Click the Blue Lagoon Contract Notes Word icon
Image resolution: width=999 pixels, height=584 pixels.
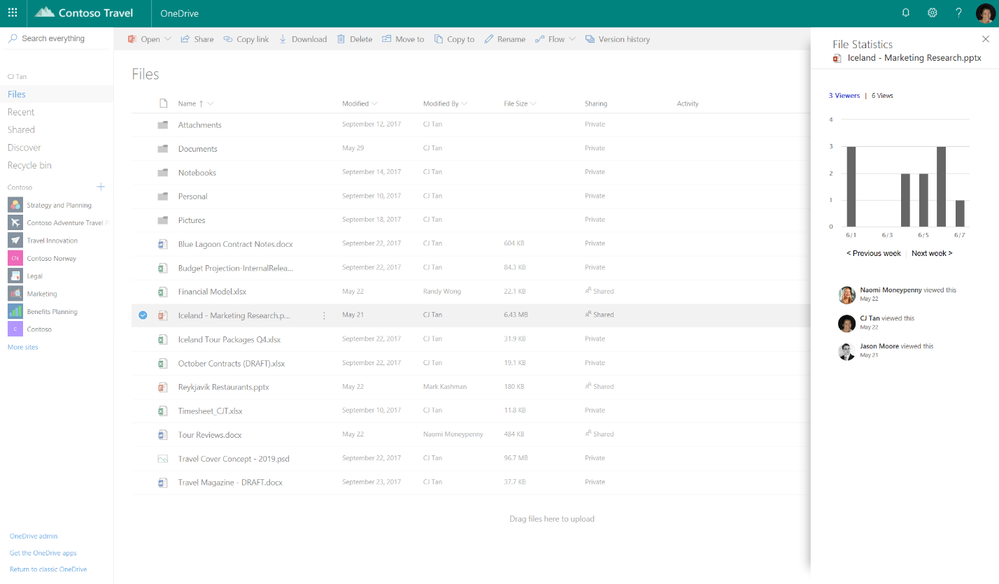click(x=162, y=244)
